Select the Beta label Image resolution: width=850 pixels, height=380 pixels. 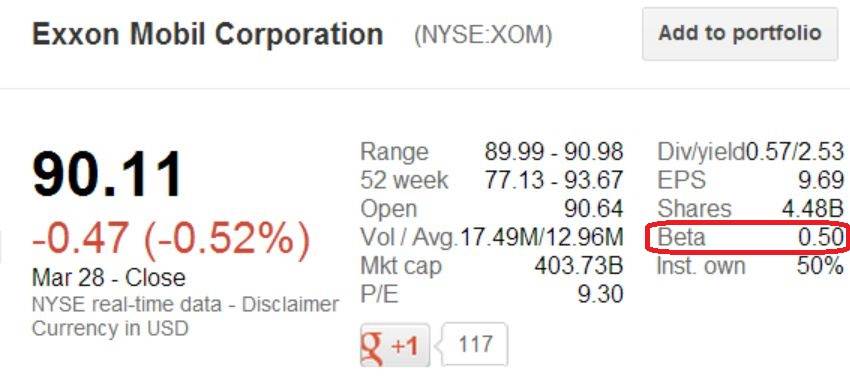click(x=681, y=237)
